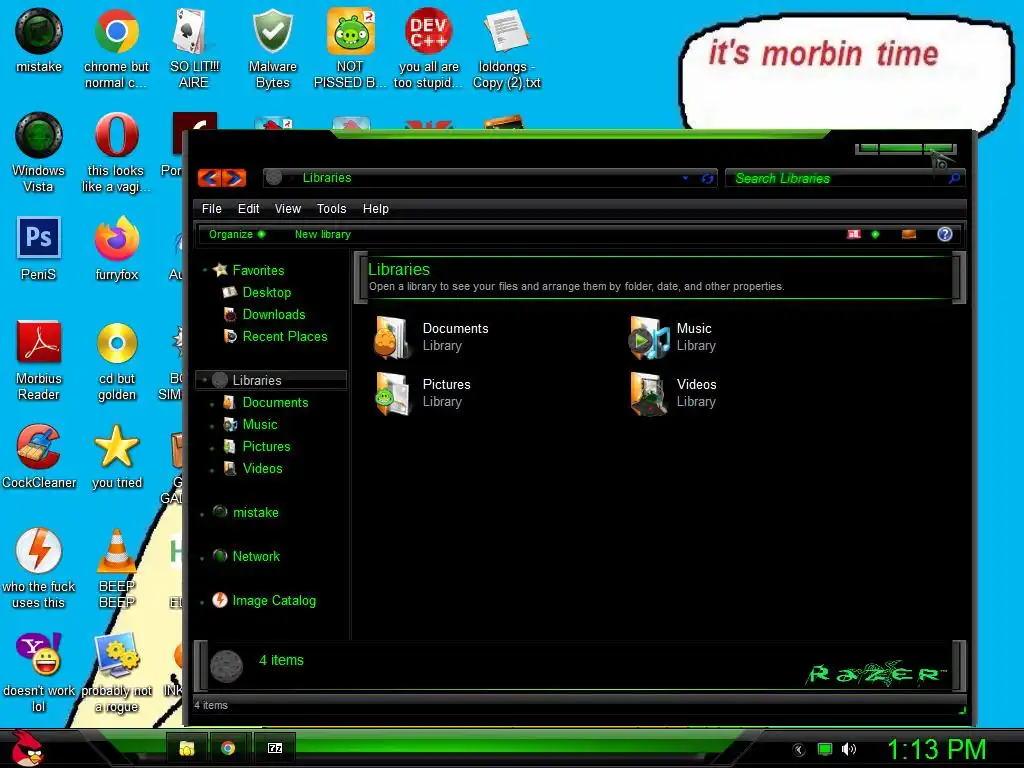Open the Edit menu
Screen dimensions: 1024x768
click(248, 209)
